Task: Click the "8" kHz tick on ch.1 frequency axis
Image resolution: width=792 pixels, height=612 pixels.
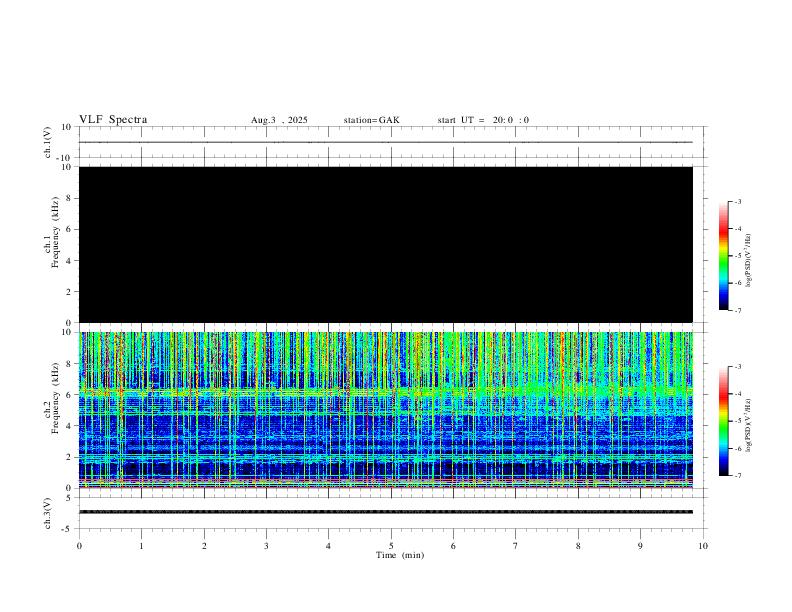Action: [x=70, y=198]
